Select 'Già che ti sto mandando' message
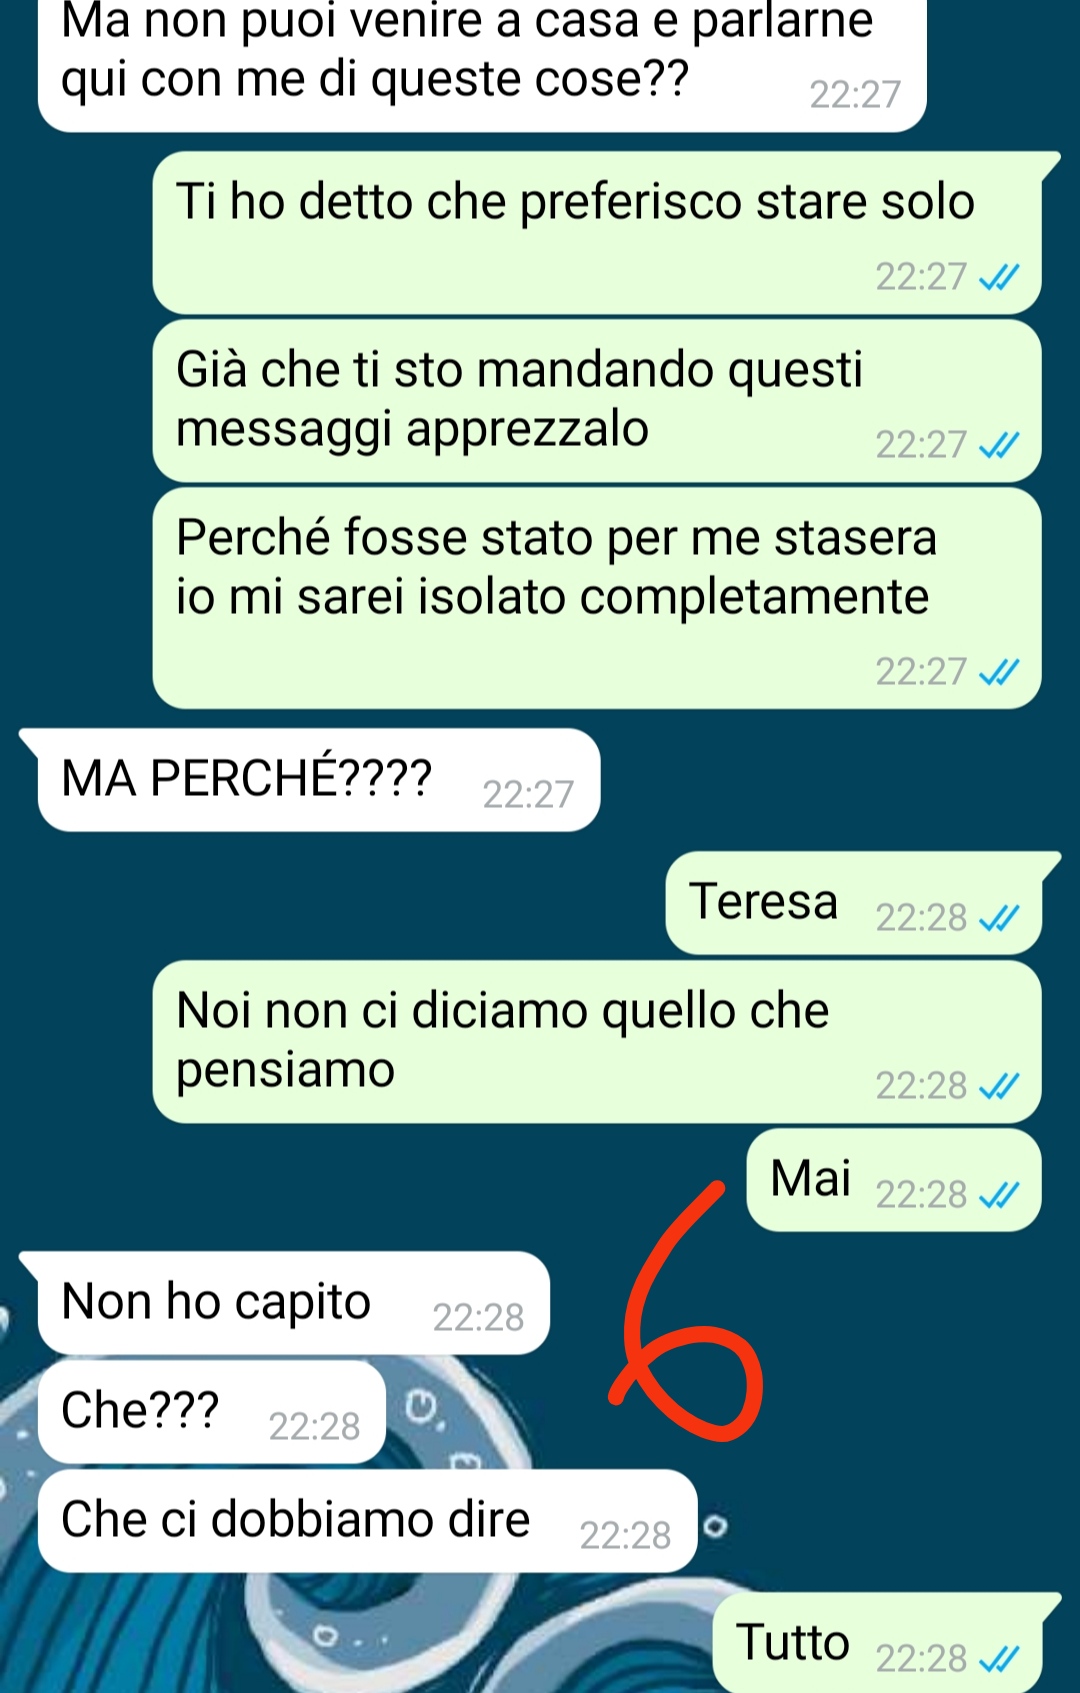Screen dimensions: 1080x1693 597,401
